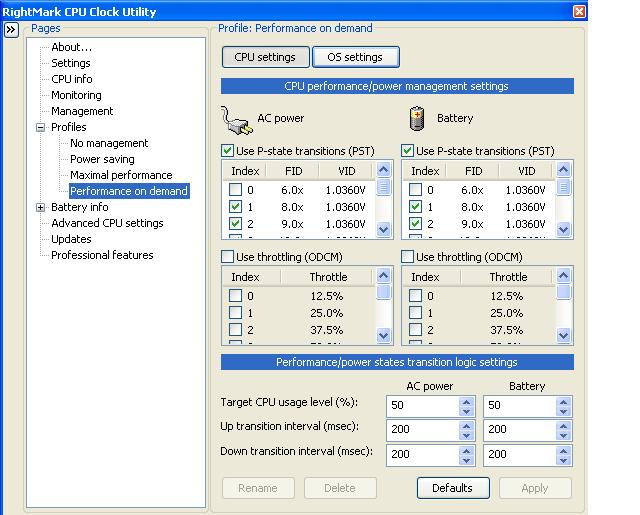Screen dimensions: 640x515
Task: Select the No management profile
Action: point(109,143)
